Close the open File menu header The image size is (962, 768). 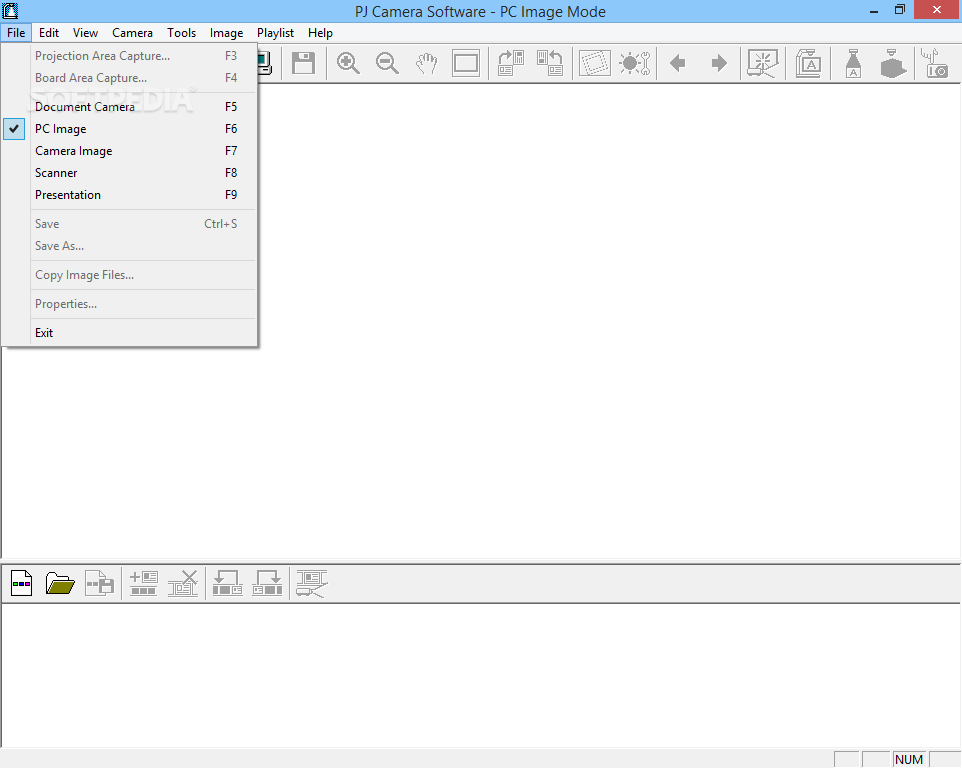[16, 33]
